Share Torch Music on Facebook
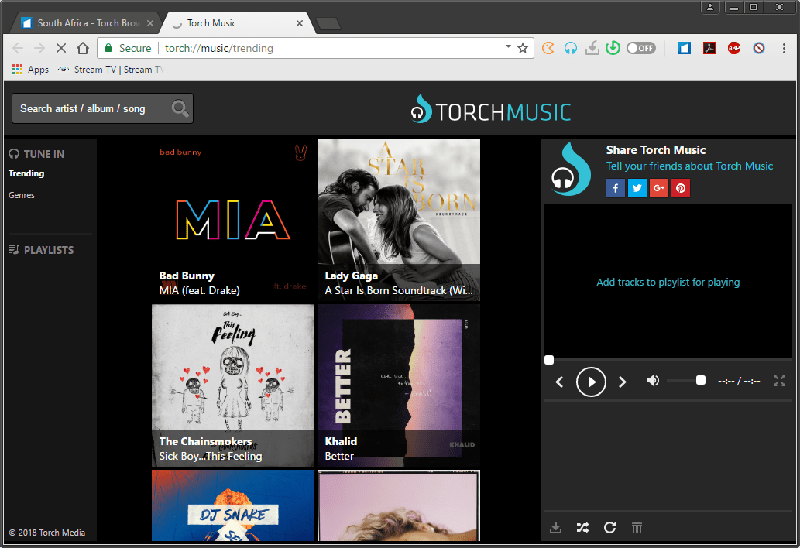This screenshot has width=800, height=548. pos(615,188)
